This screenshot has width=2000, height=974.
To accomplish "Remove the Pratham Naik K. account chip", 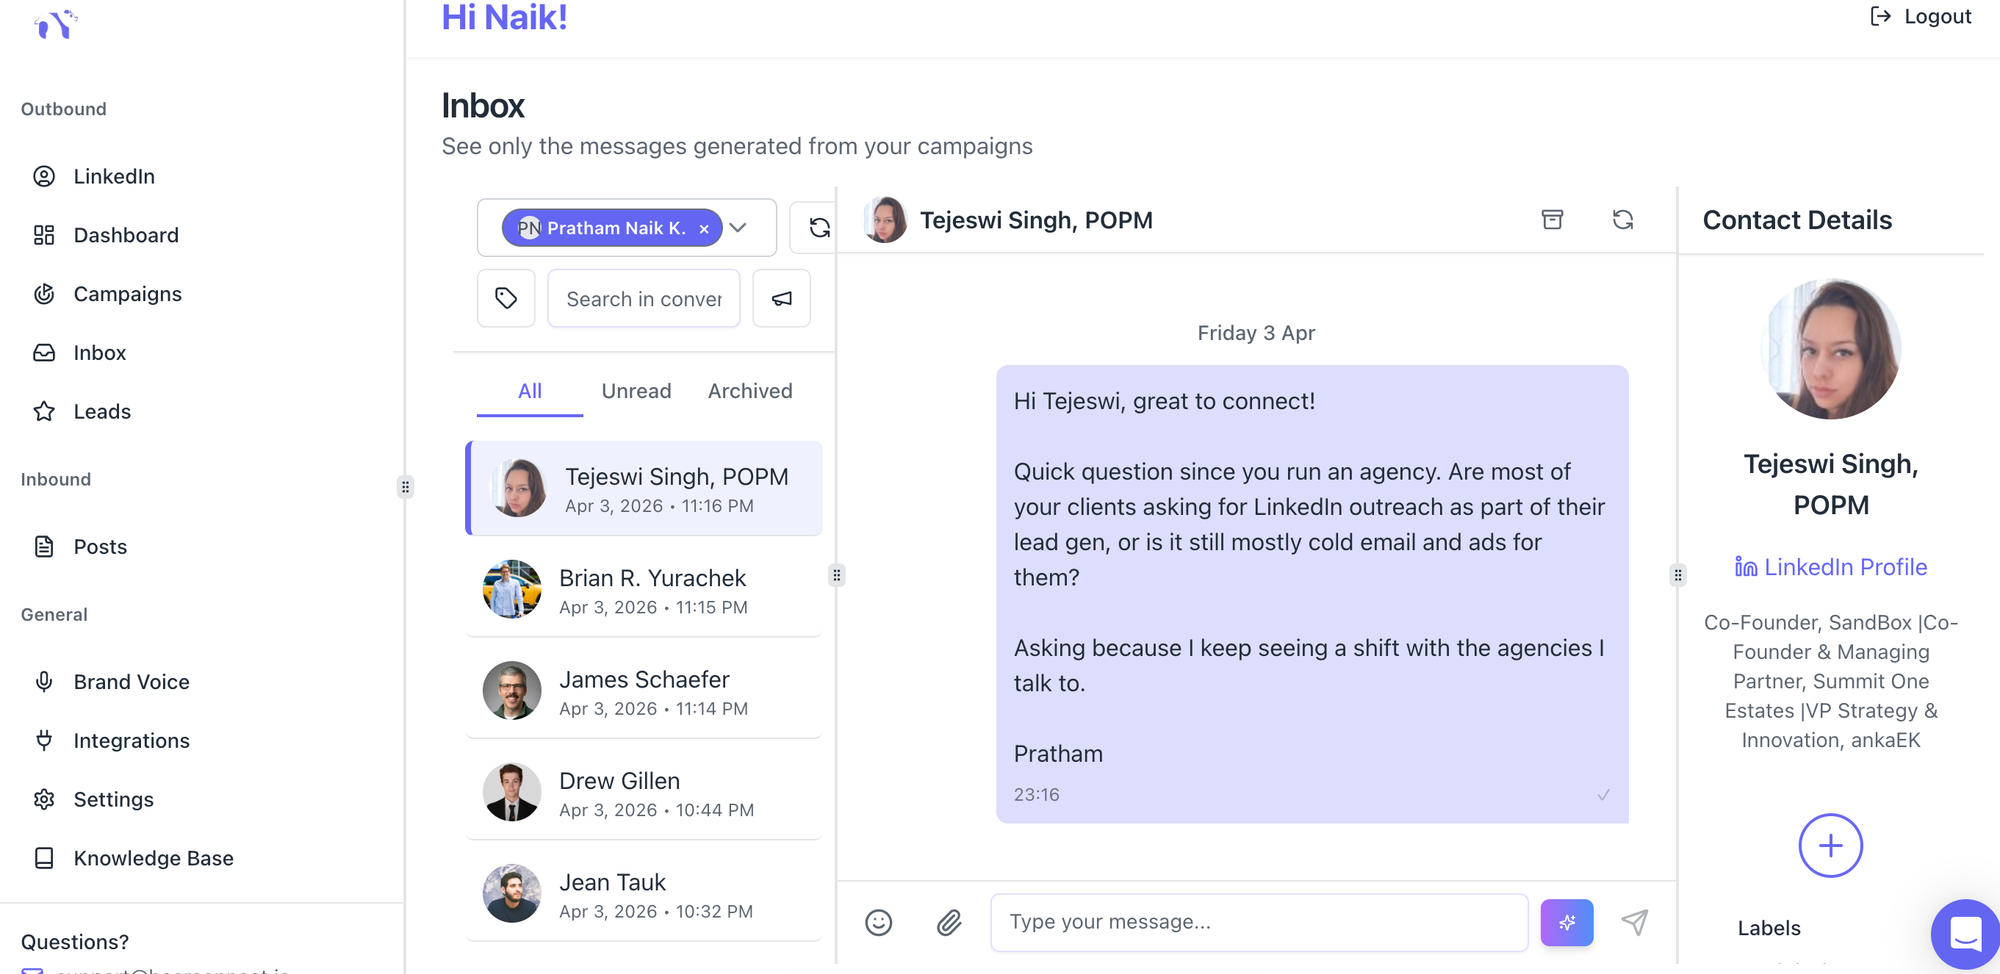I will coord(704,229).
